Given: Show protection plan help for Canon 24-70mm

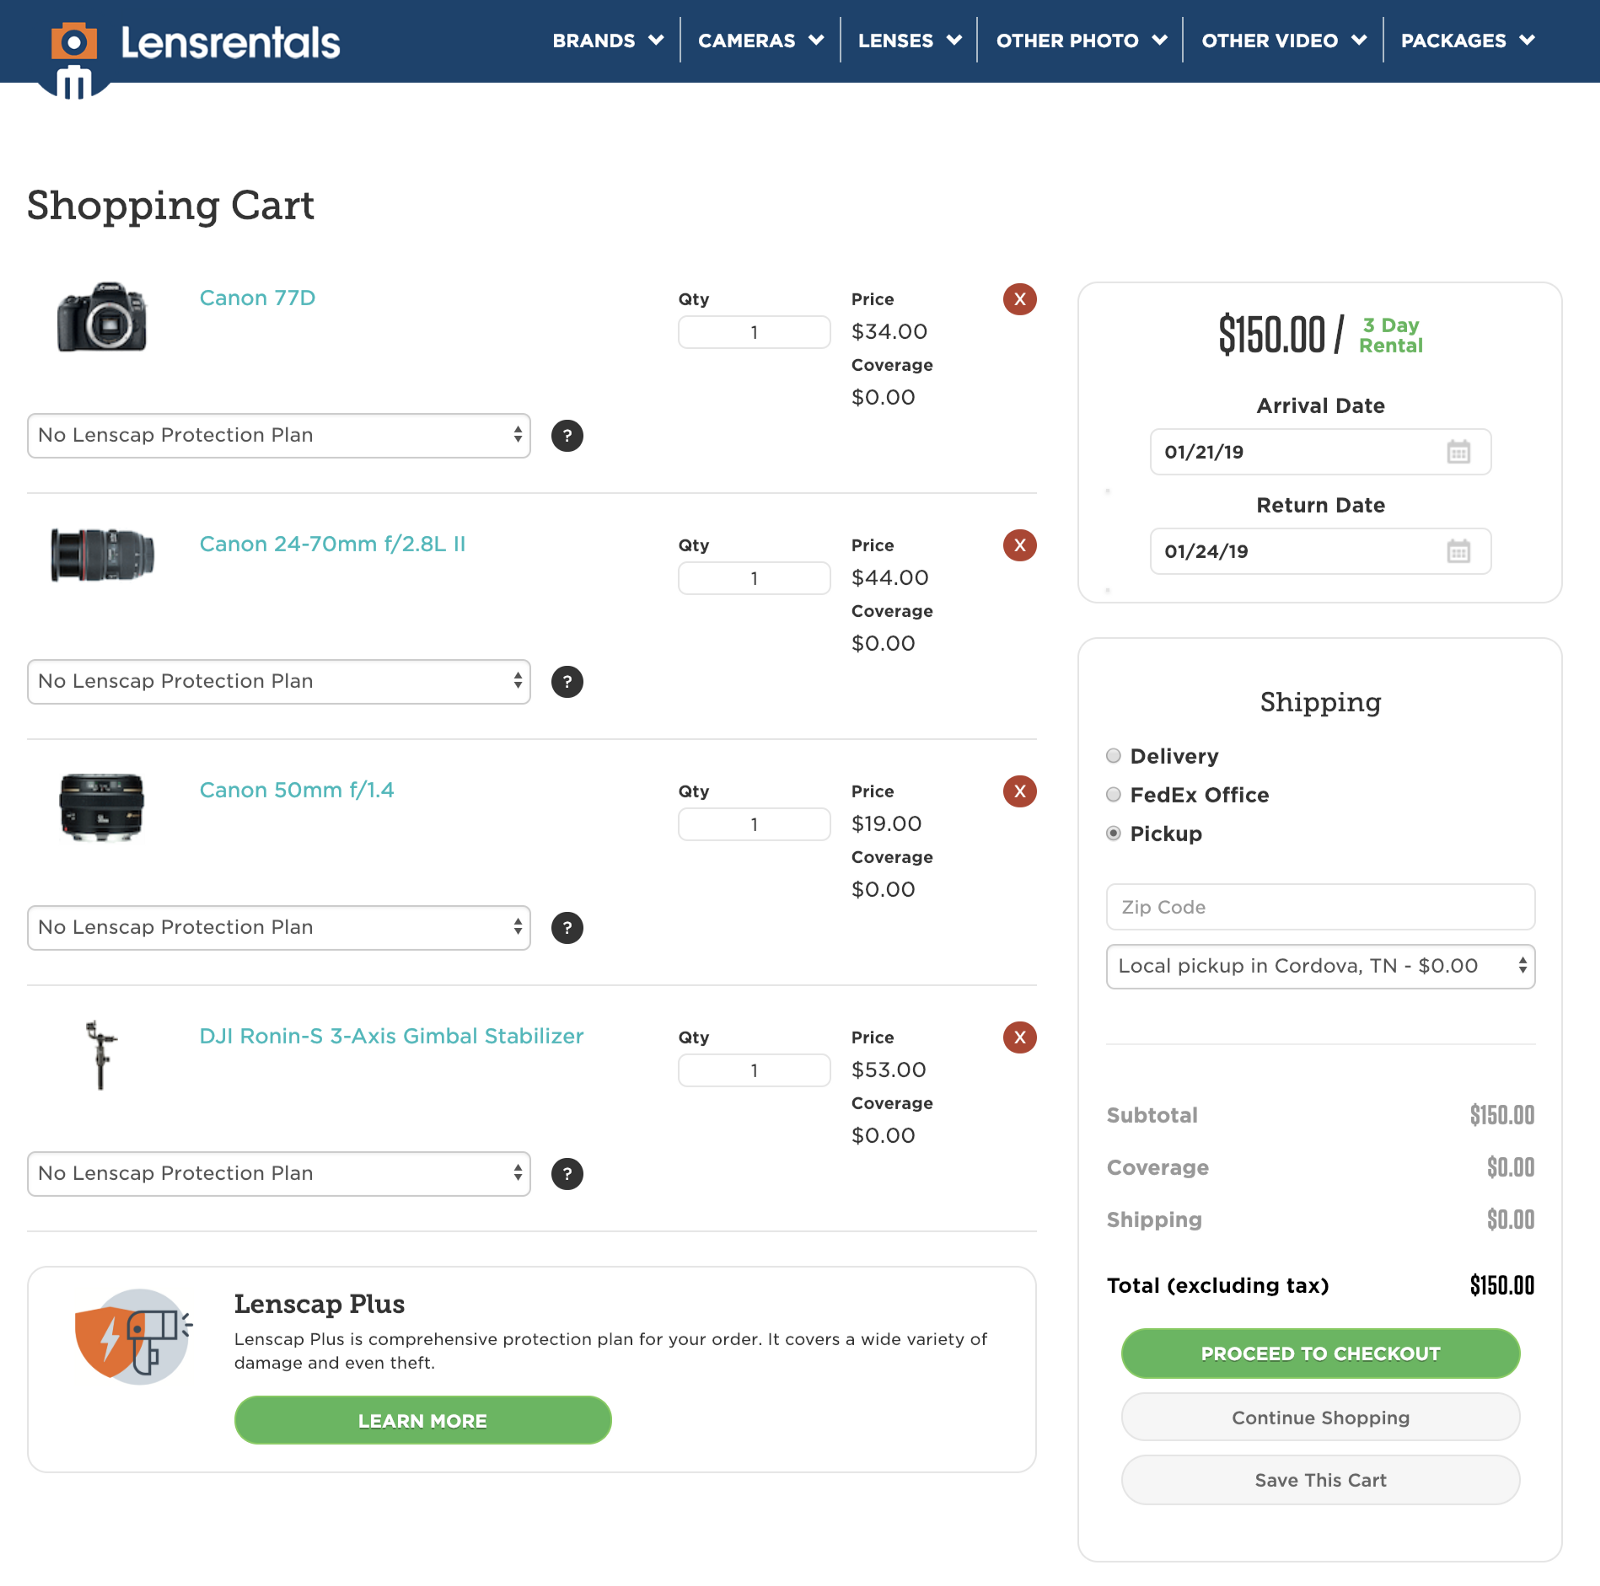Looking at the screenshot, I should click(567, 682).
